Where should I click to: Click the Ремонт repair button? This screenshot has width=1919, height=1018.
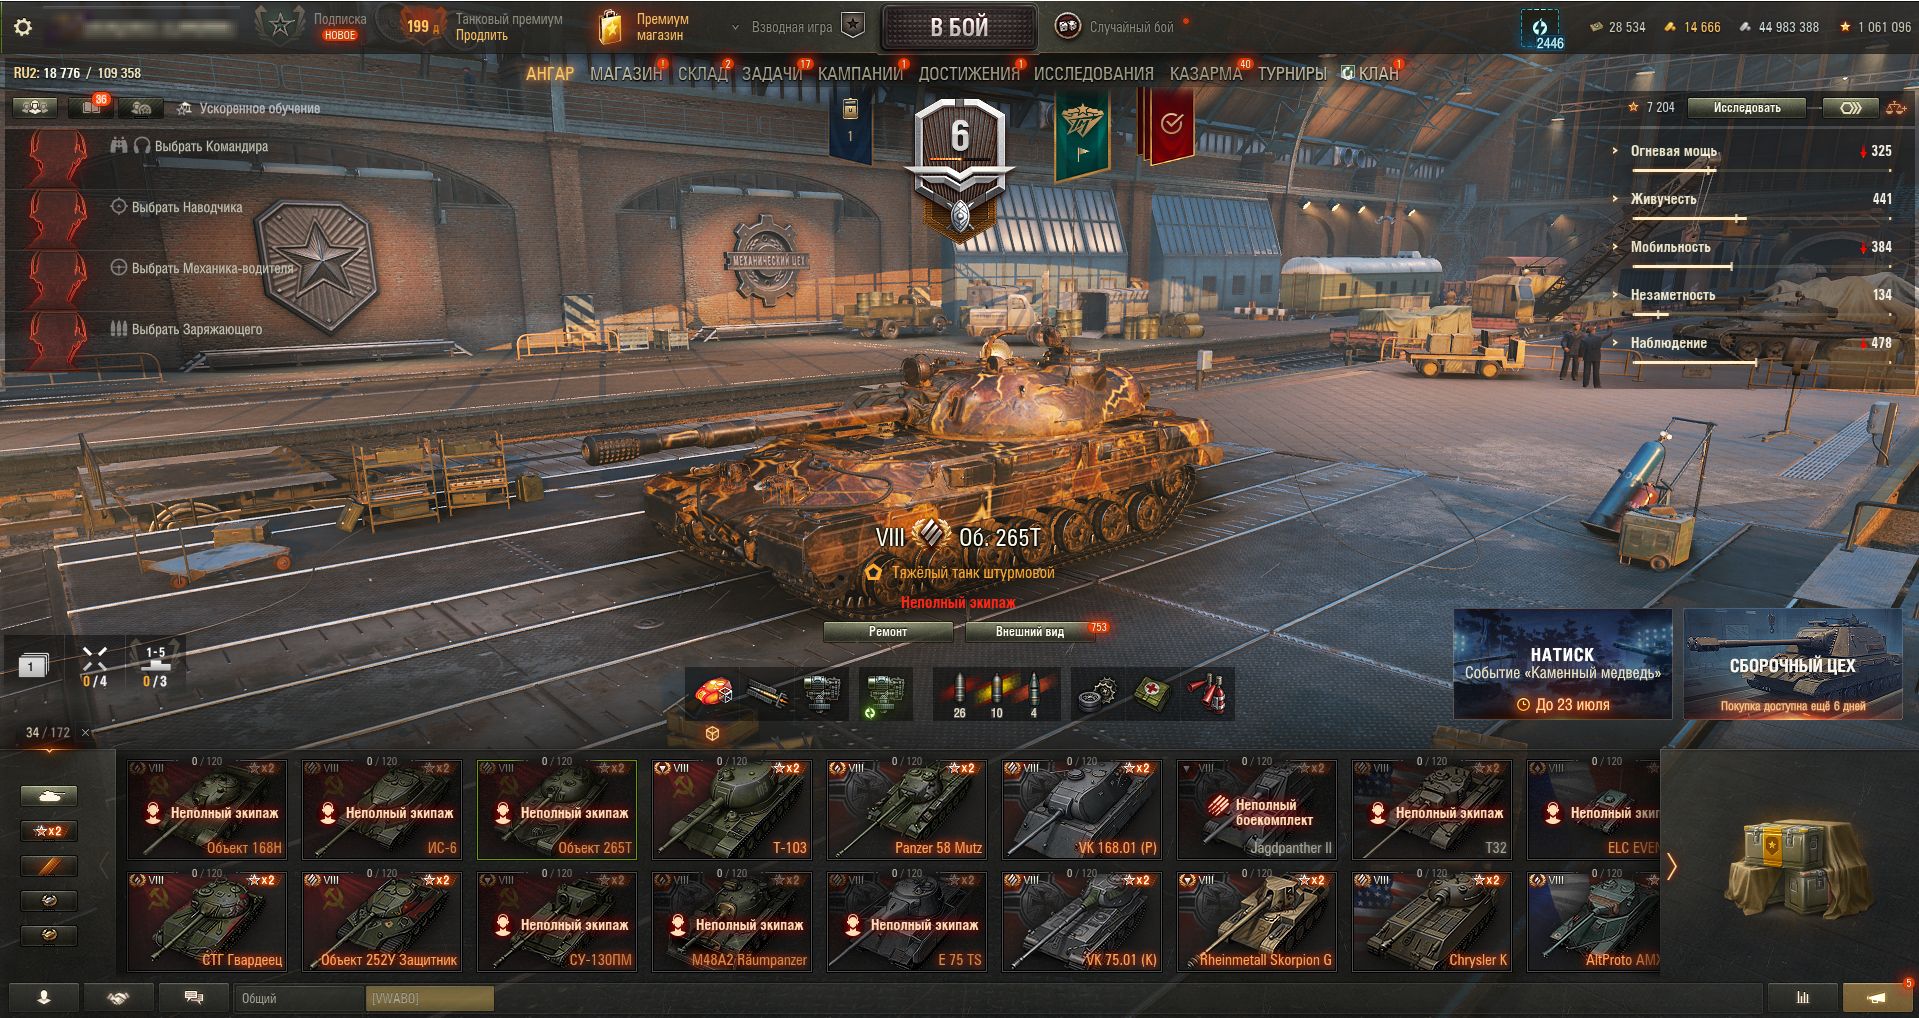888,631
